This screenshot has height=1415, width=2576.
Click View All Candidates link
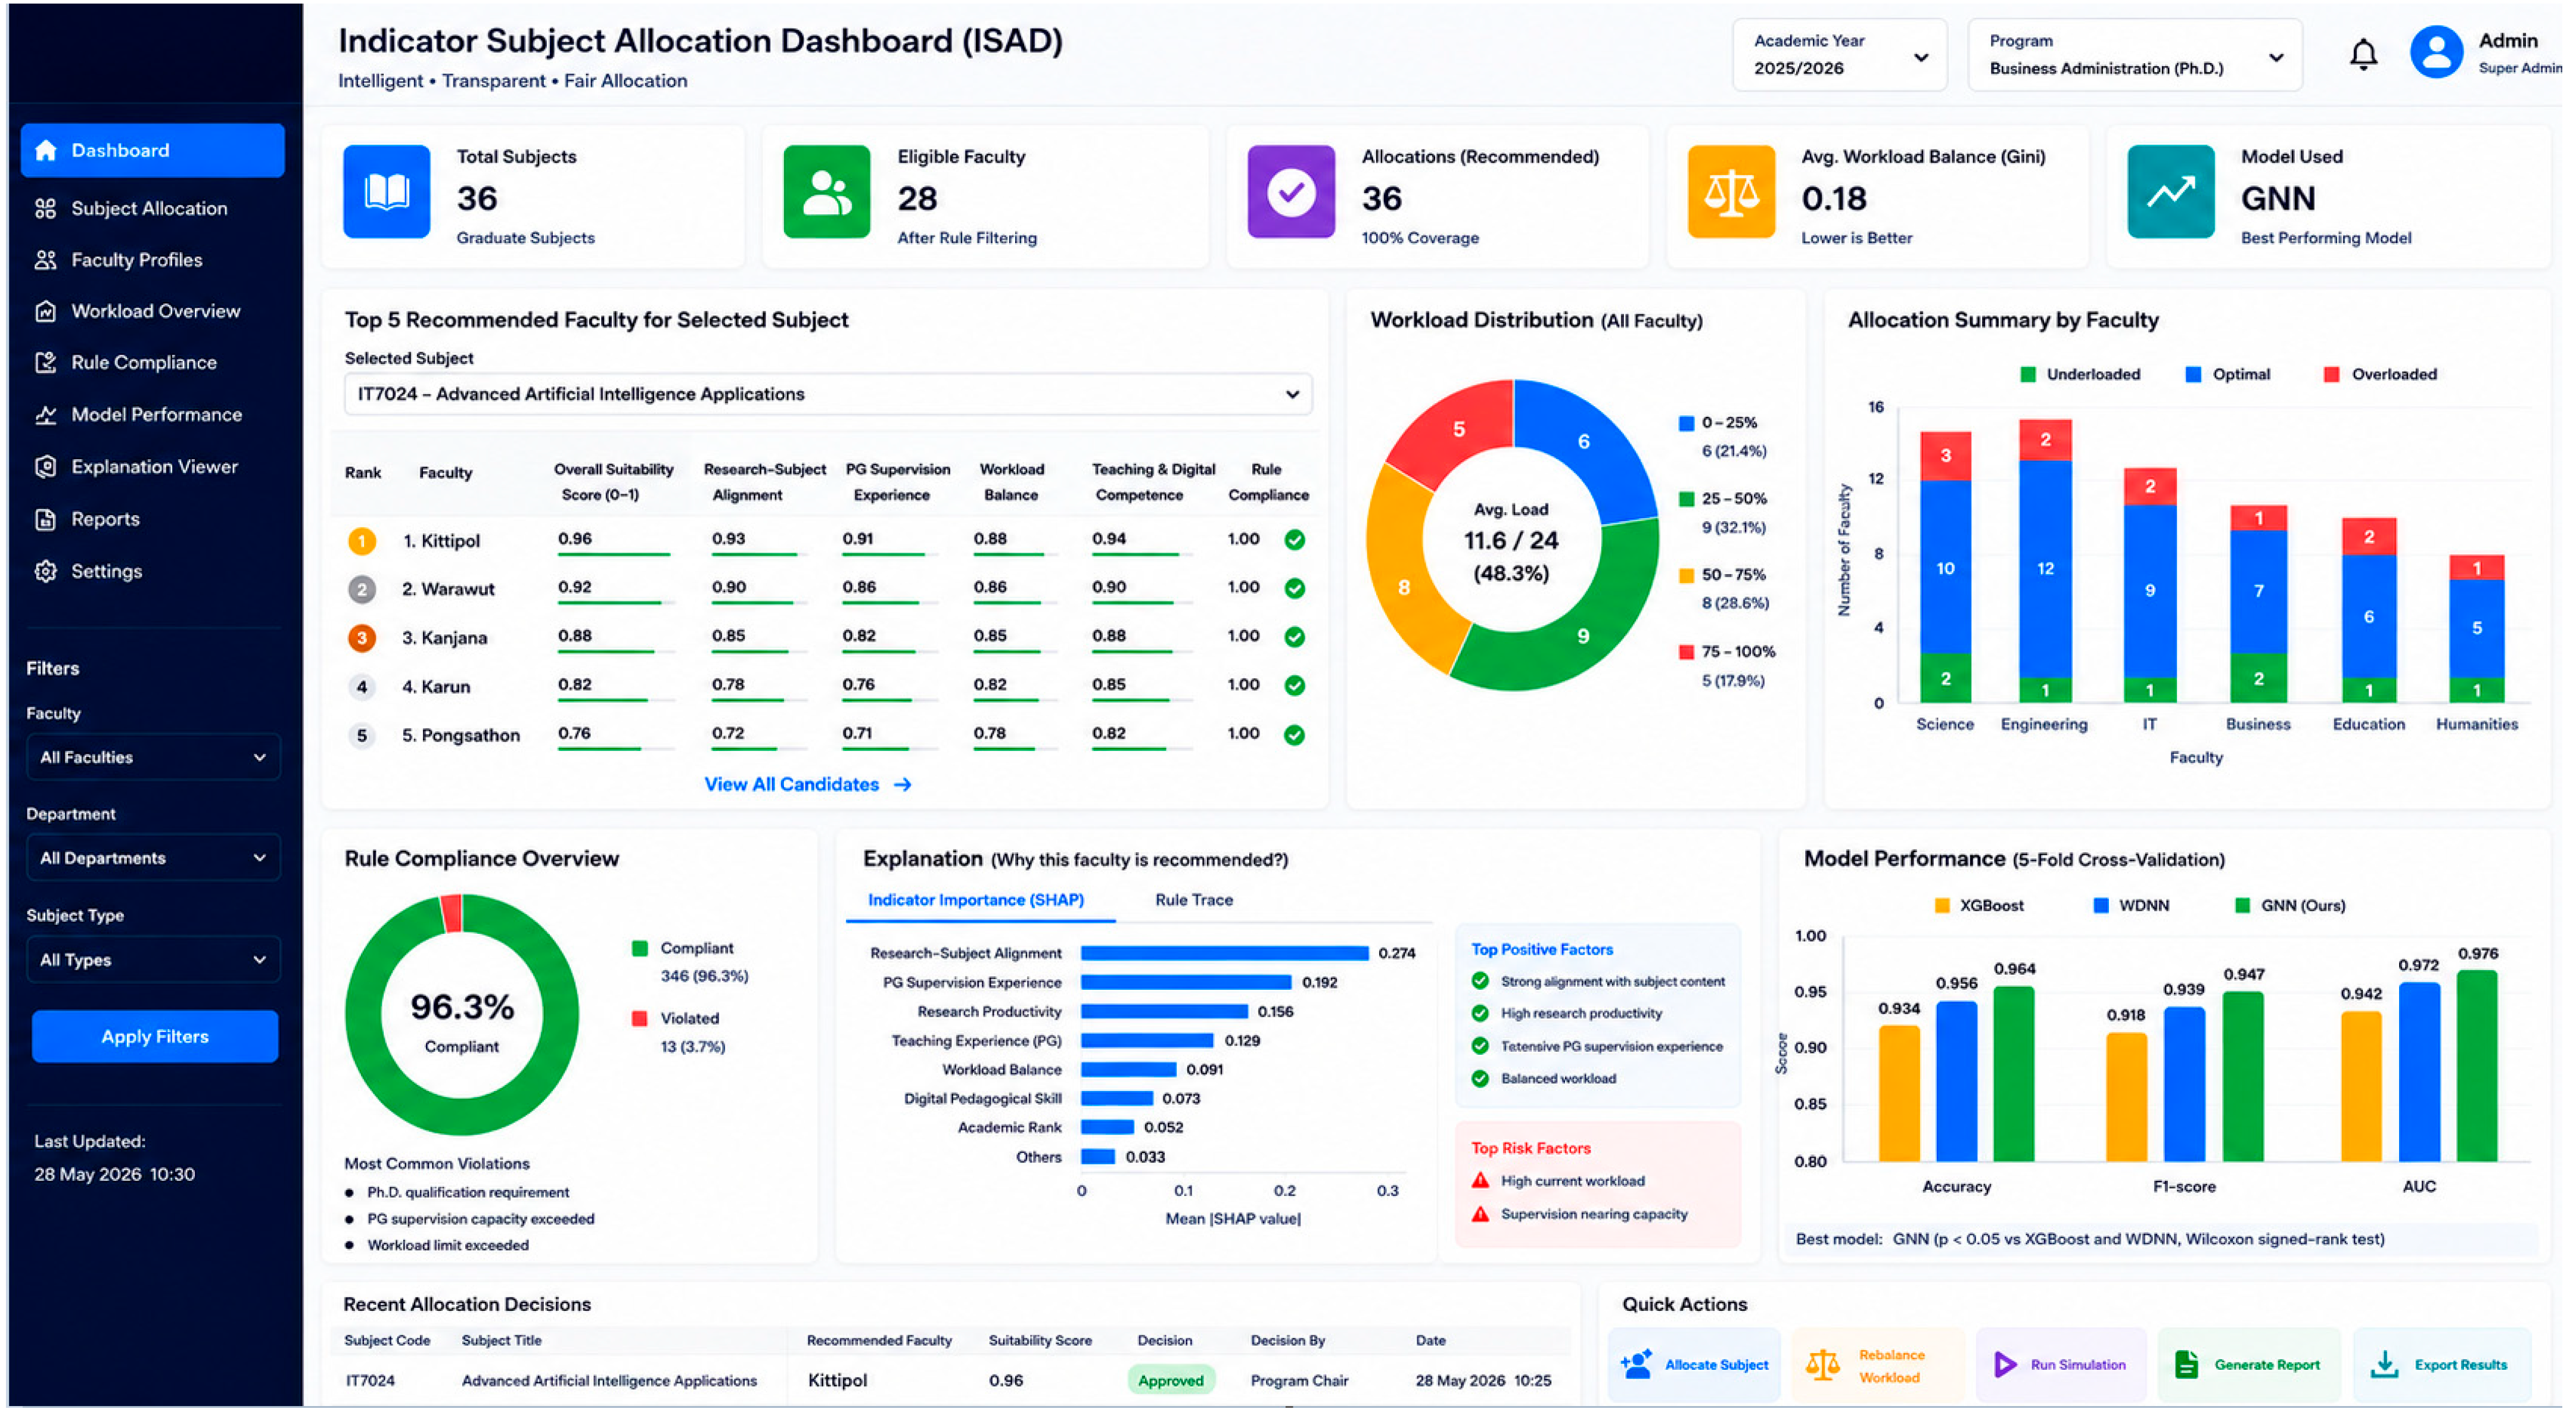[807, 785]
